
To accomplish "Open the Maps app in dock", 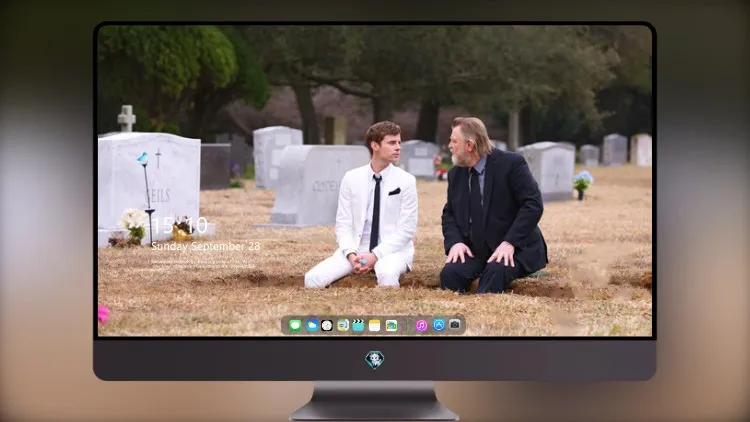I will (x=343, y=325).
